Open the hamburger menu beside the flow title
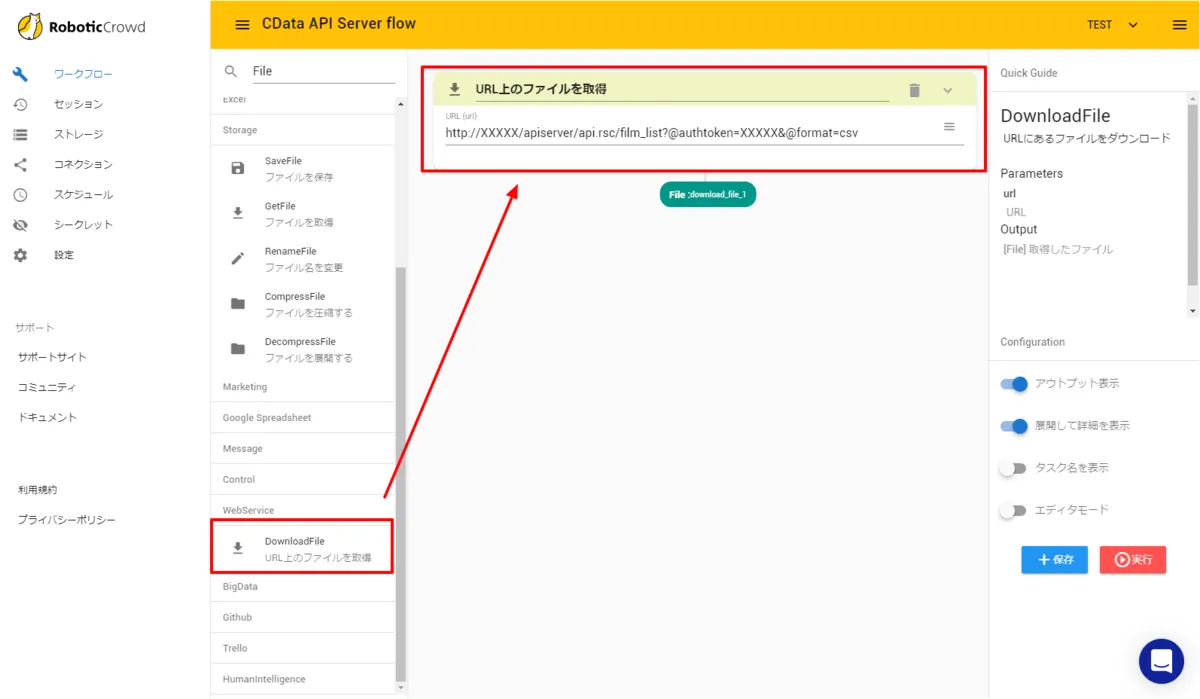The height and width of the screenshot is (699, 1200). coord(242,25)
